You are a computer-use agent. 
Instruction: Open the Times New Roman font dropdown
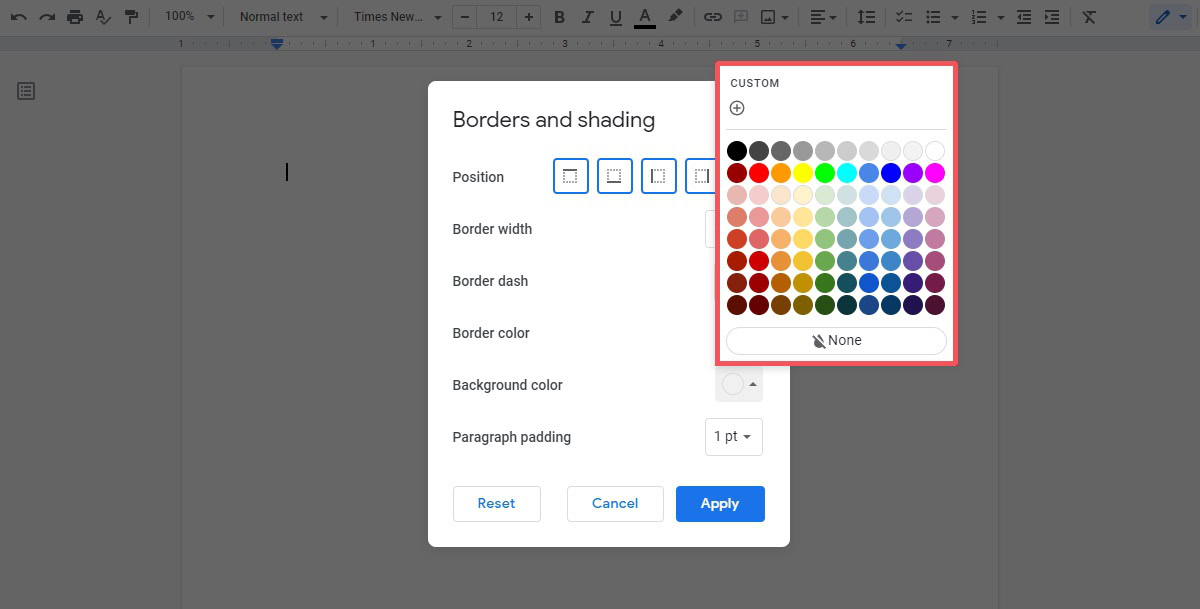397,17
